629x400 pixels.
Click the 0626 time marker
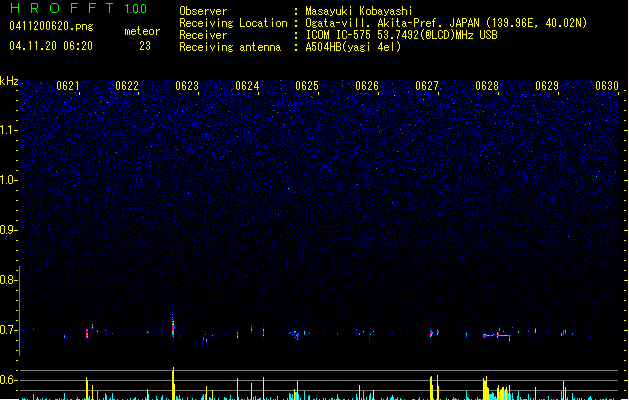367,86
